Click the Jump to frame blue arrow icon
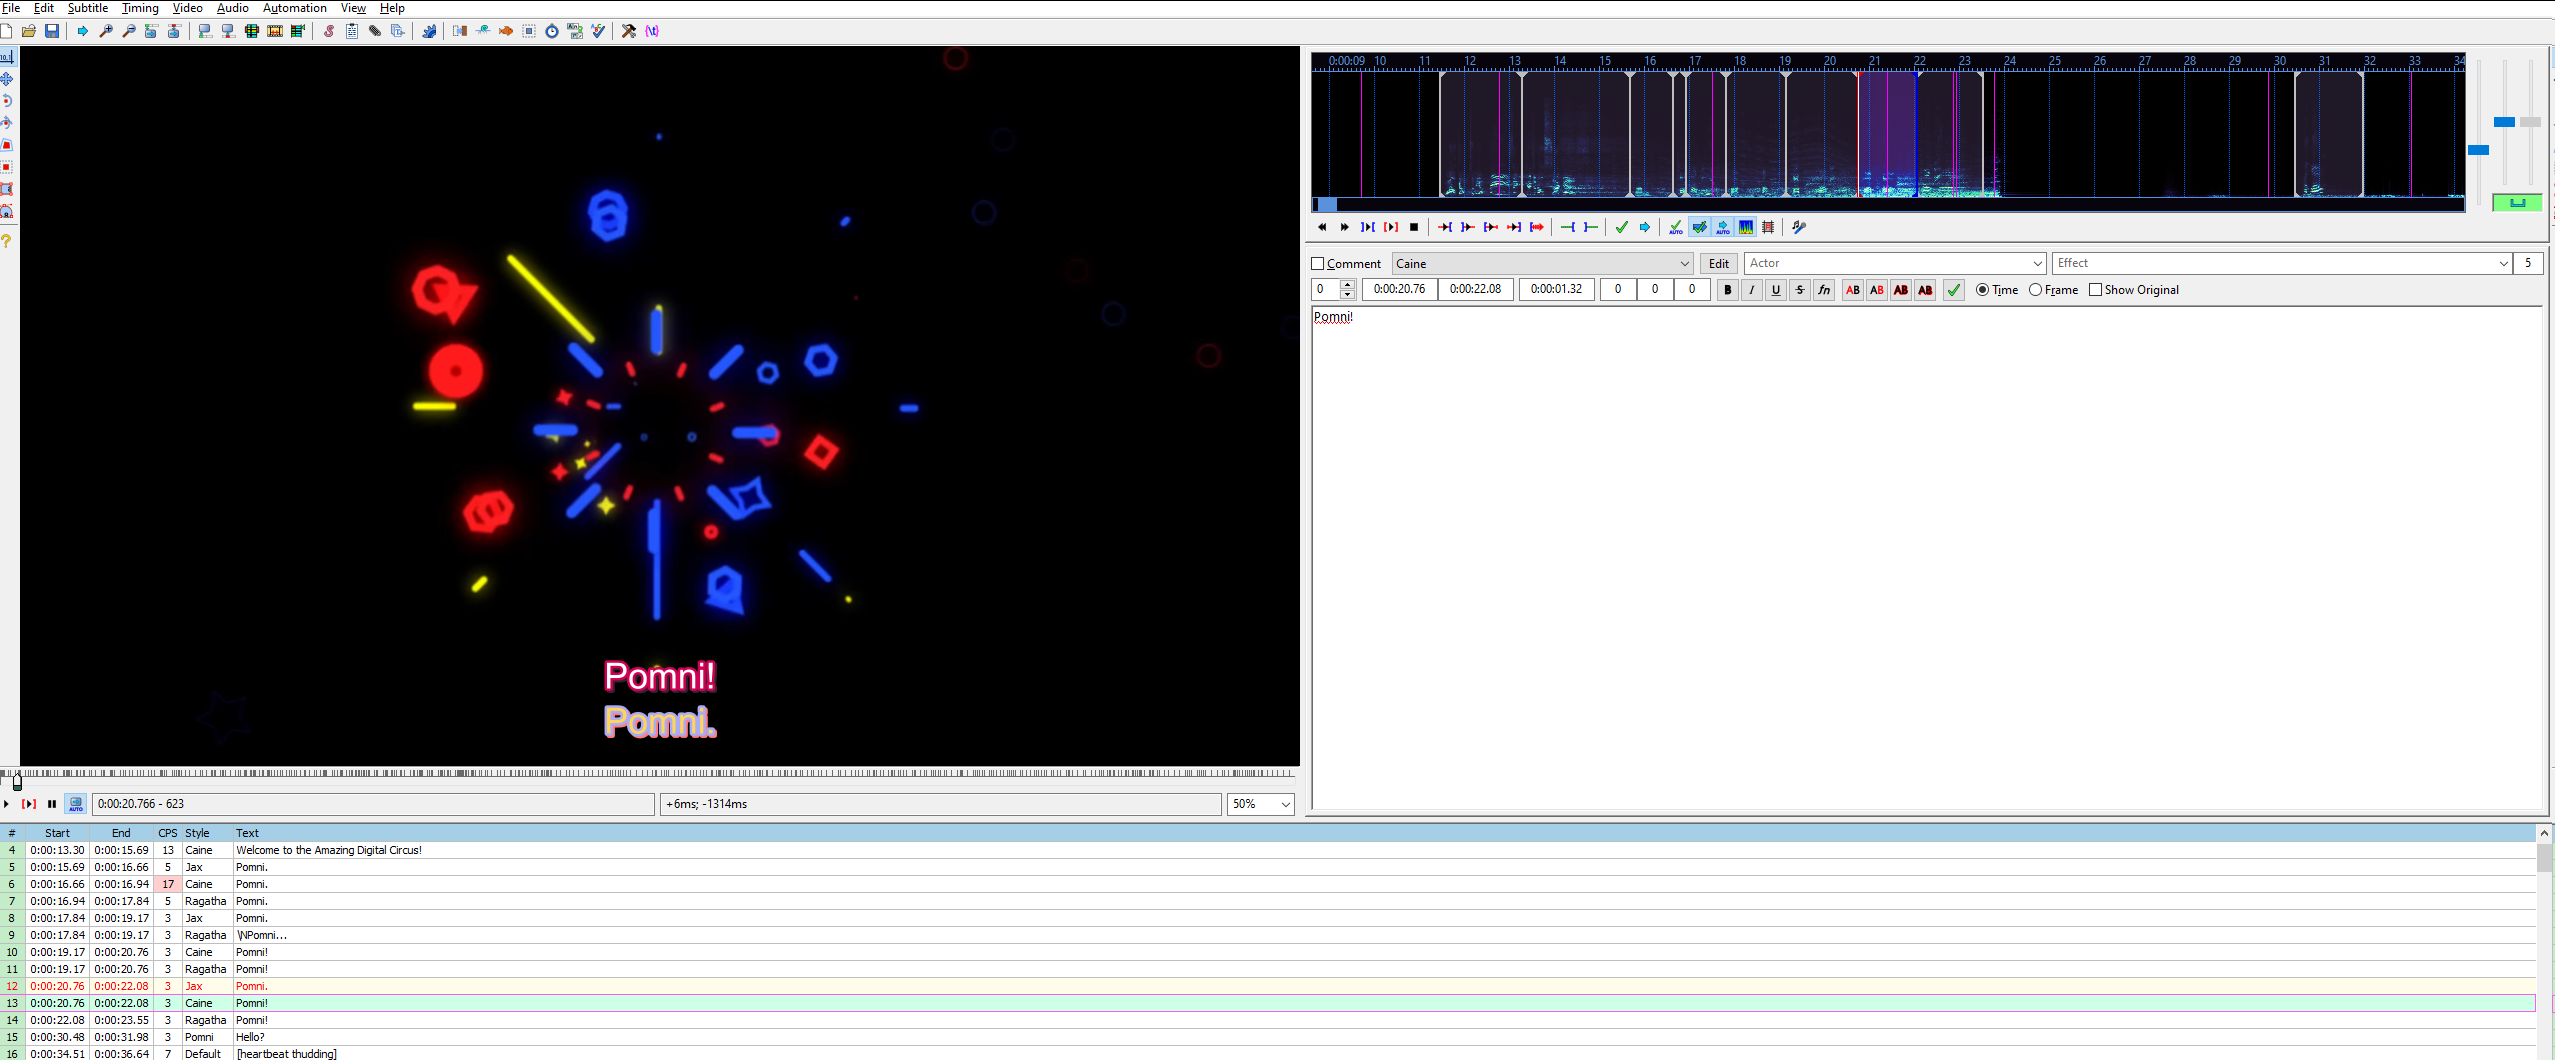2555x1060 pixels. click(x=83, y=31)
